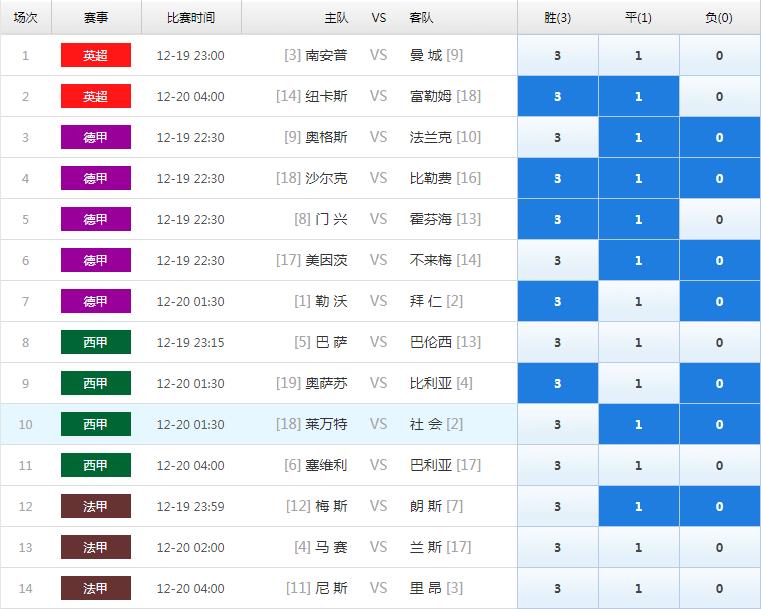
Task: Deselect draw (1) for 沙尔克 vs 比勒费
Action: tap(639, 178)
